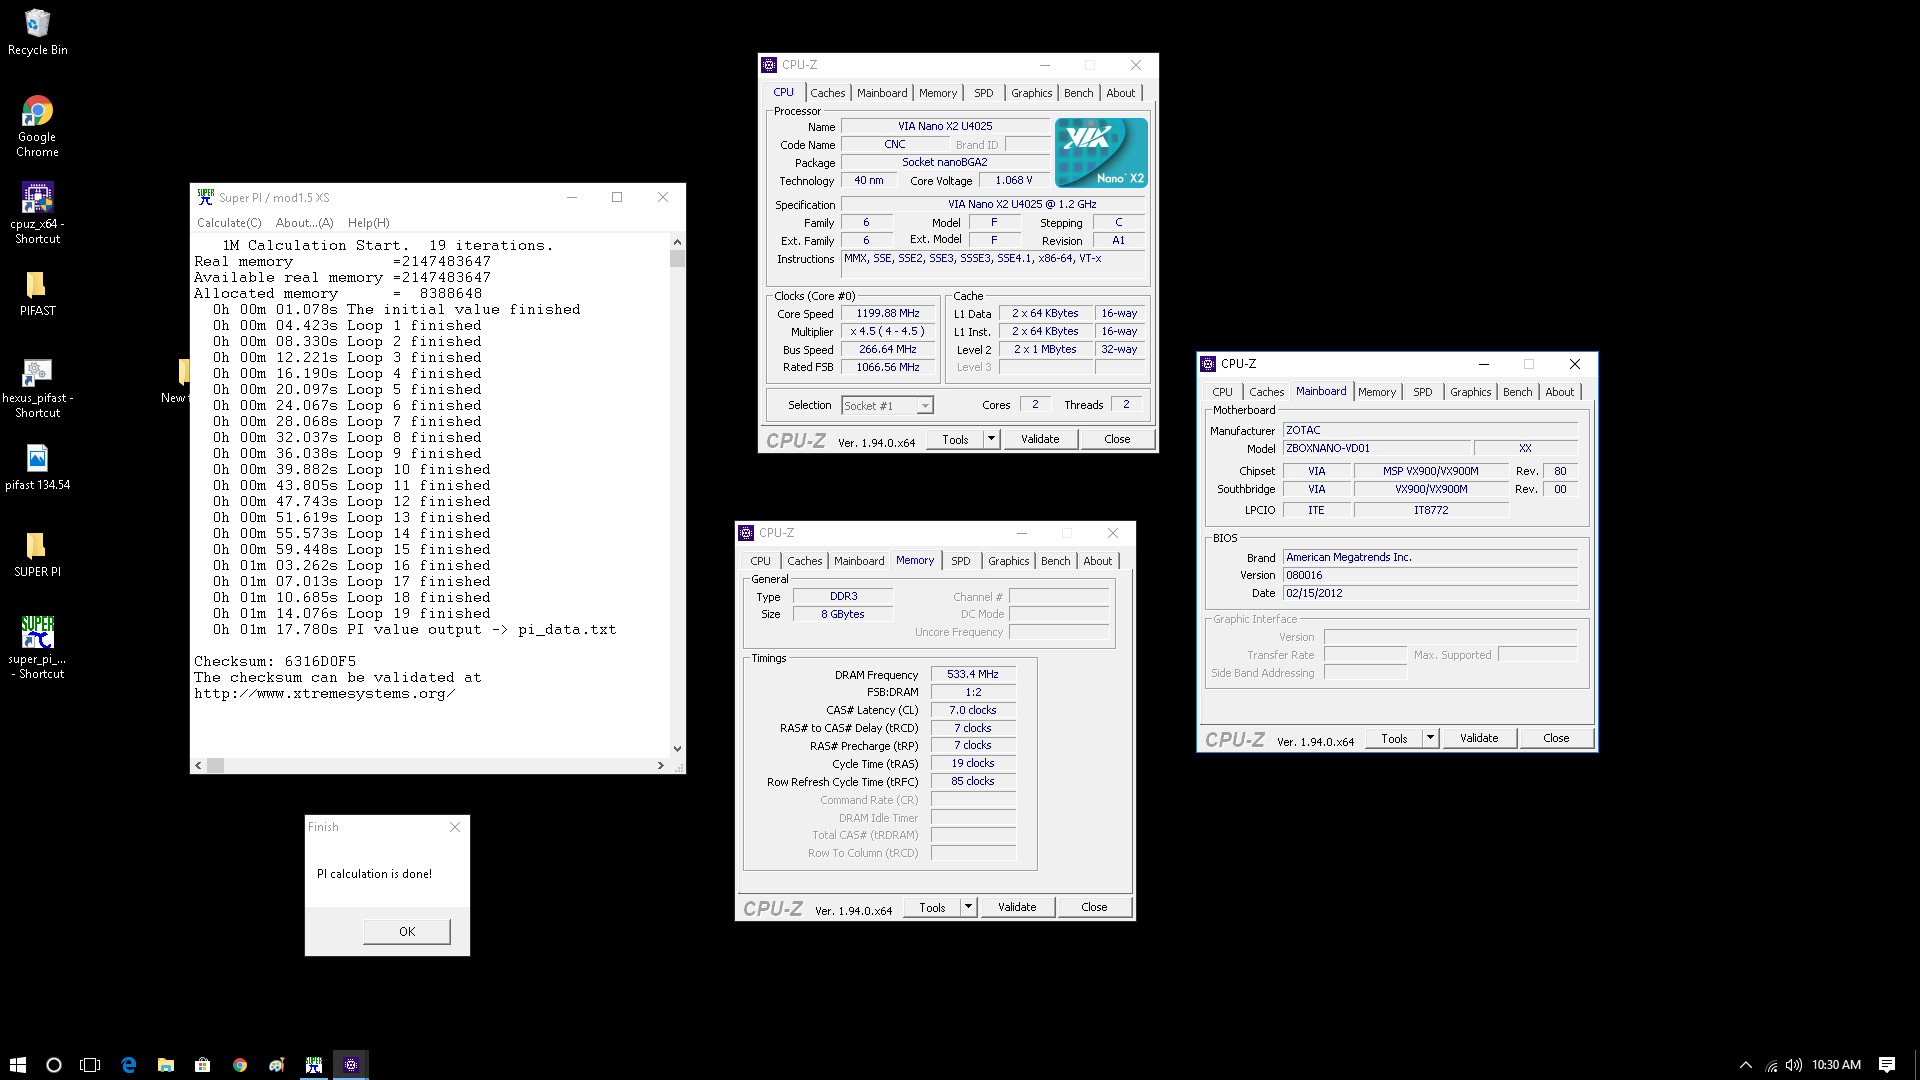Viewport: 1920px width, 1080px height.
Task: Expand Tools dropdown arrow in Memory tab window
Action: pyautogui.click(x=968, y=907)
